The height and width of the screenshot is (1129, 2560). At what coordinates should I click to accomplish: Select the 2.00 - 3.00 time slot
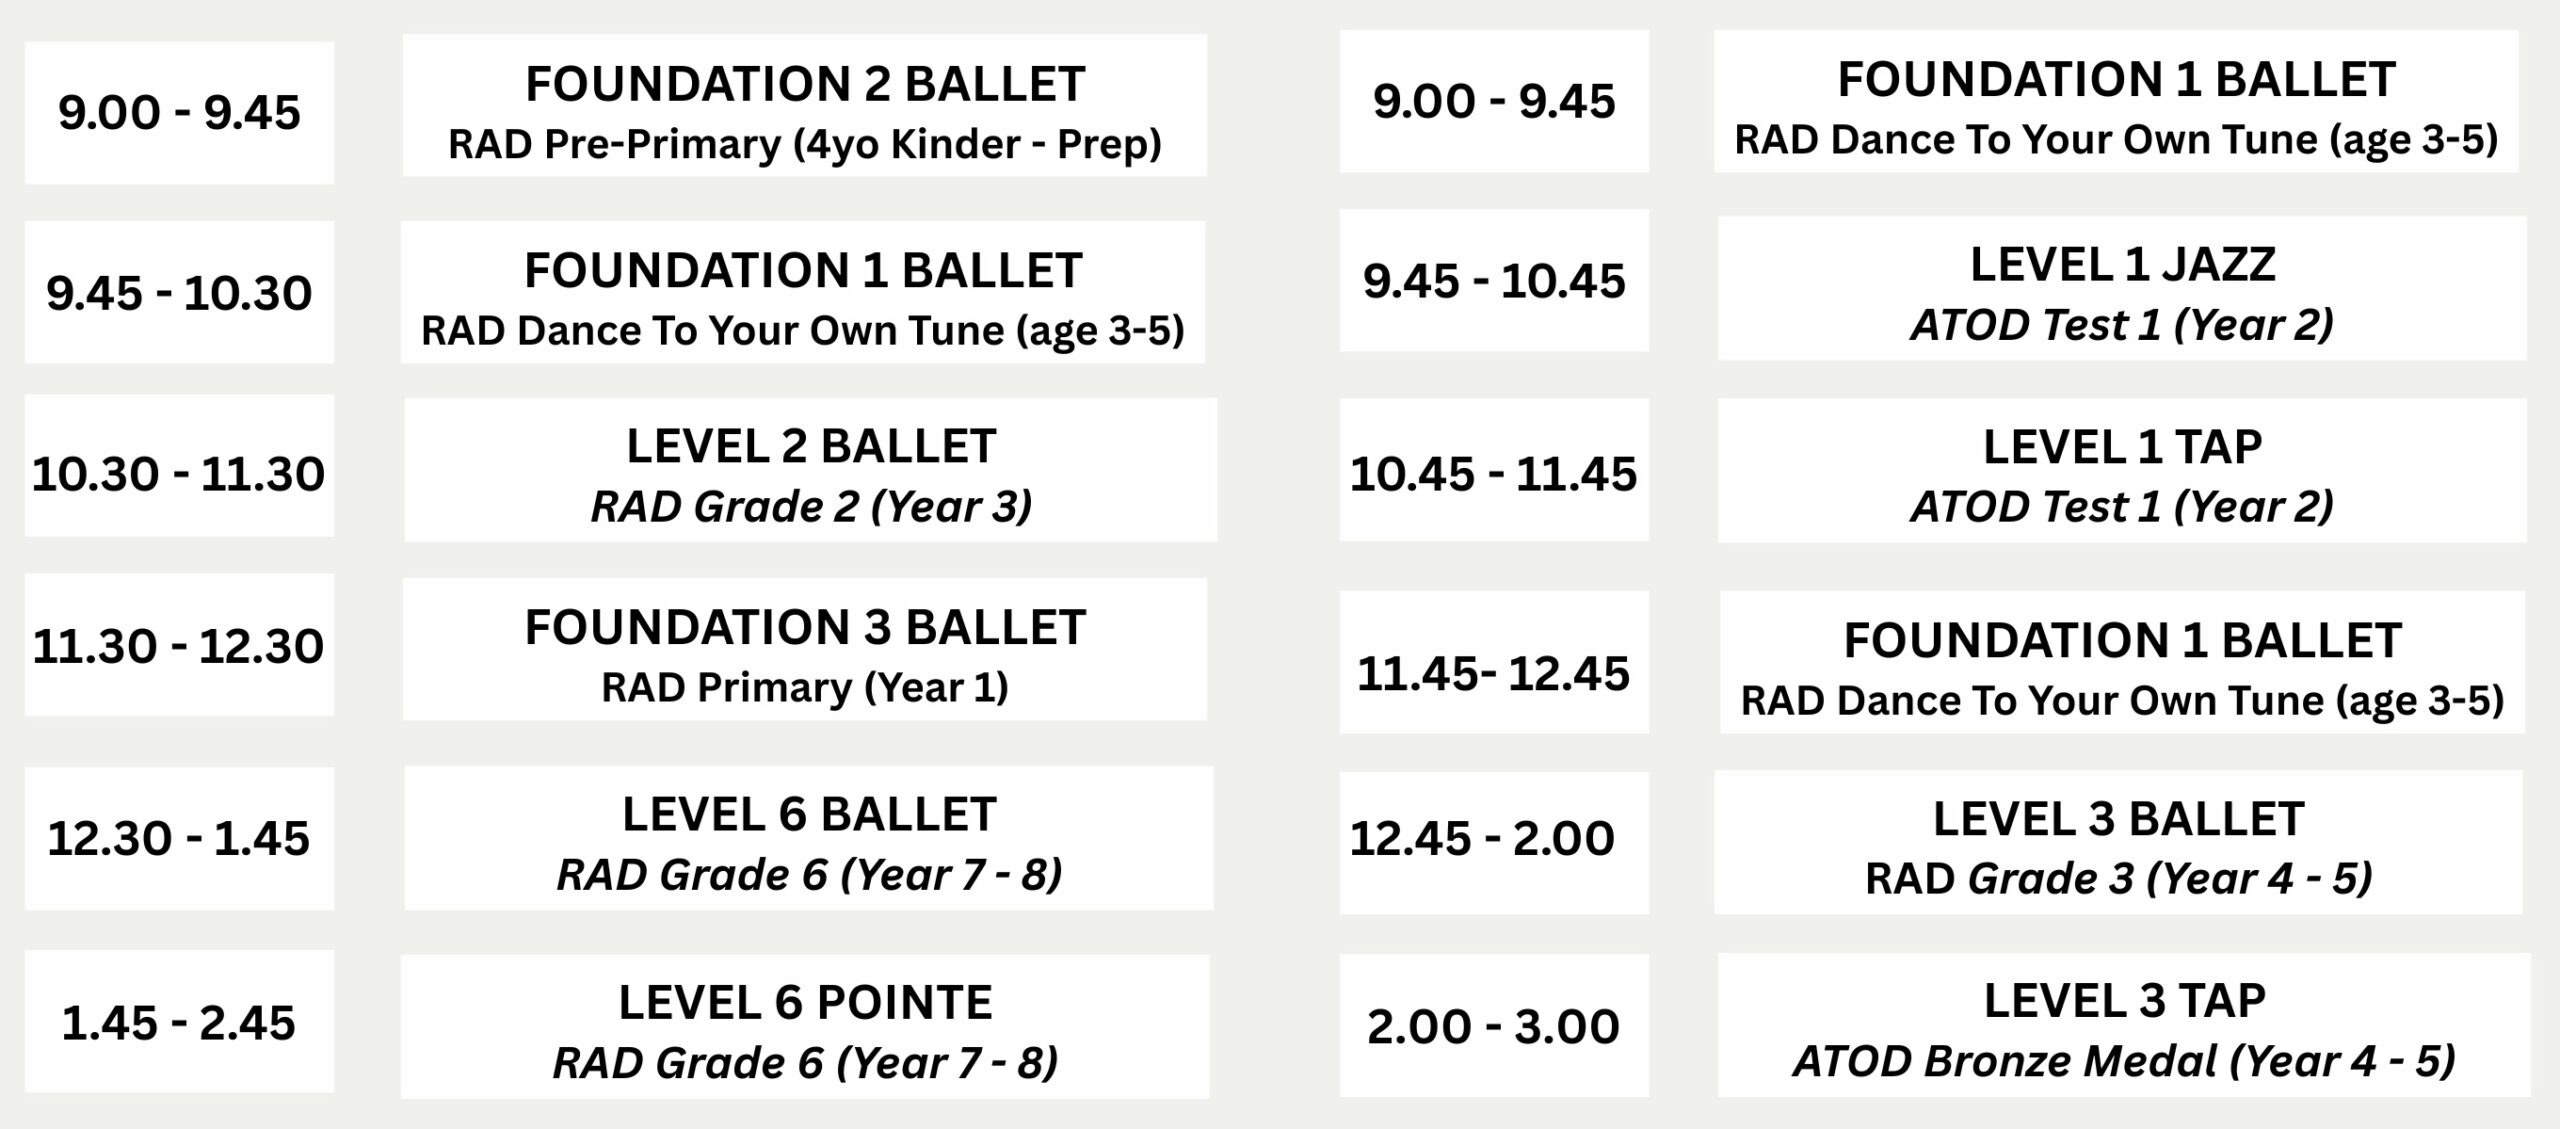click(1494, 1026)
